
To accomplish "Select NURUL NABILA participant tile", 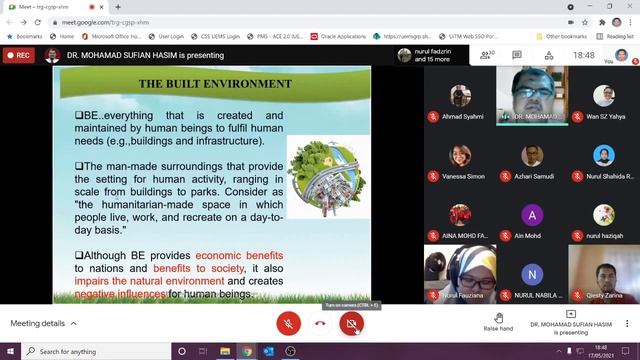I will point(532,274).
